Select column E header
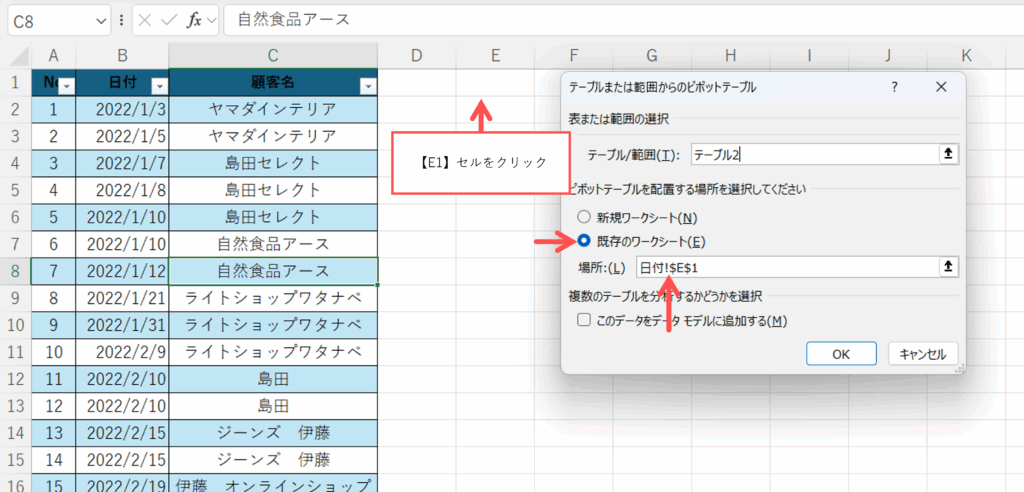Screen dimensions: 1024x492 (x=494, y=56)
